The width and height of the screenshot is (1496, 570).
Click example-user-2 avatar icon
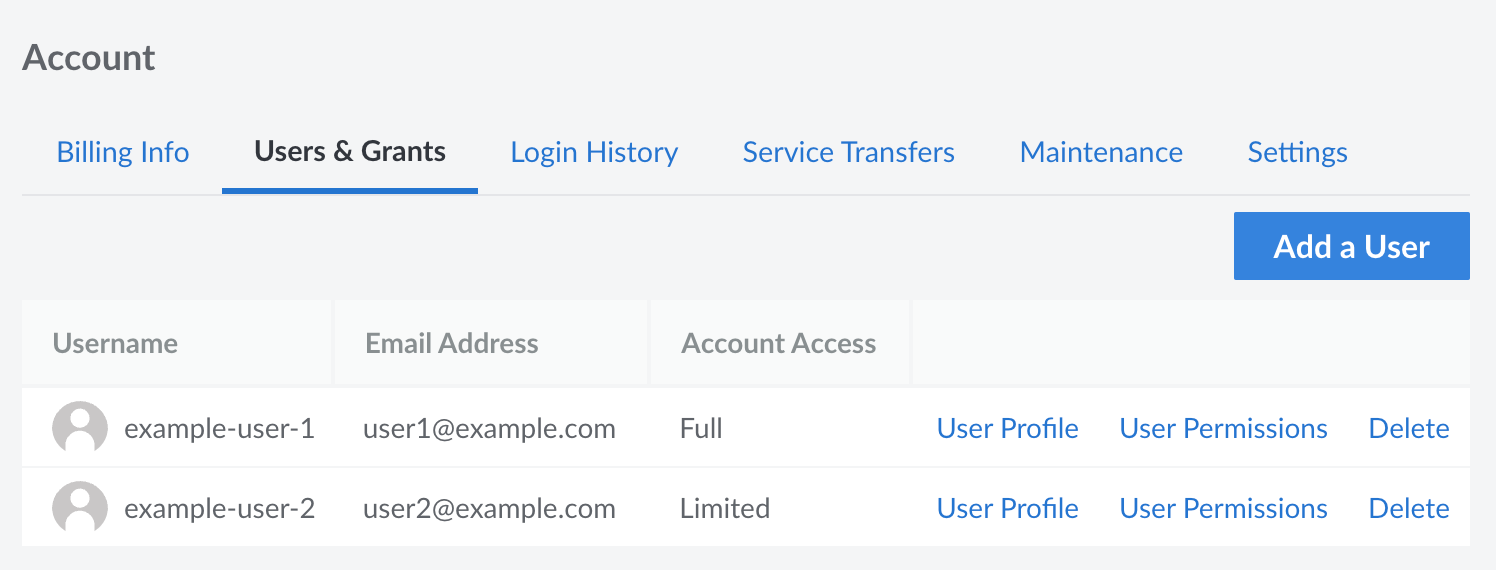[x=80, y=509]
